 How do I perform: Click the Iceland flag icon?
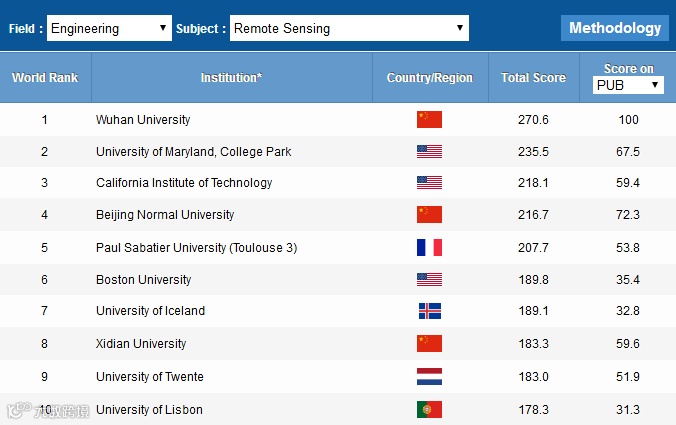(x=429, y=311)
